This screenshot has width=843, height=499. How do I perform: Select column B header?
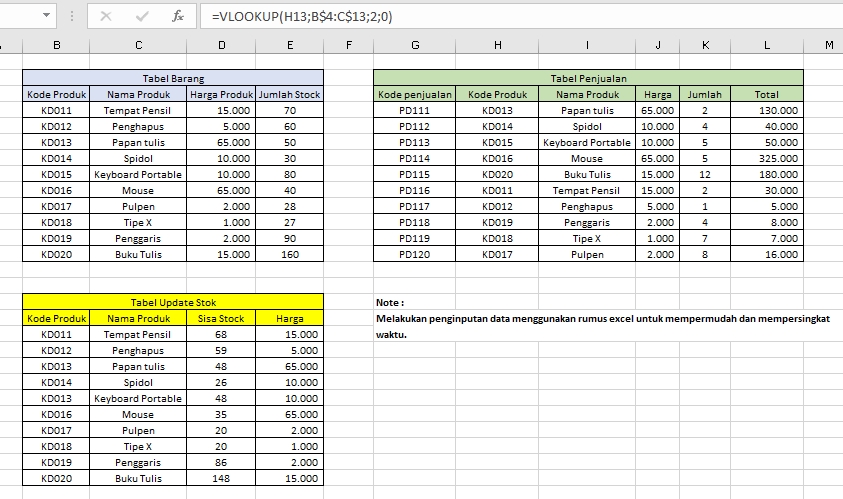click(x=56, y=45)
